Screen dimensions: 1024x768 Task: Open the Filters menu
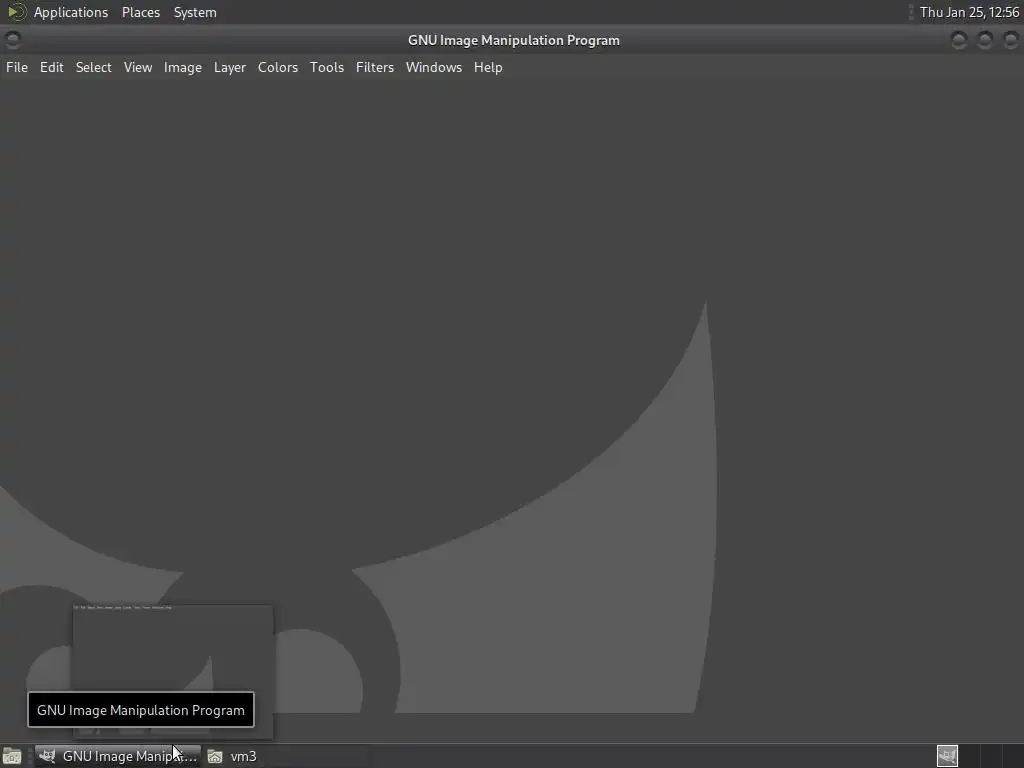(x=375, y=67)
